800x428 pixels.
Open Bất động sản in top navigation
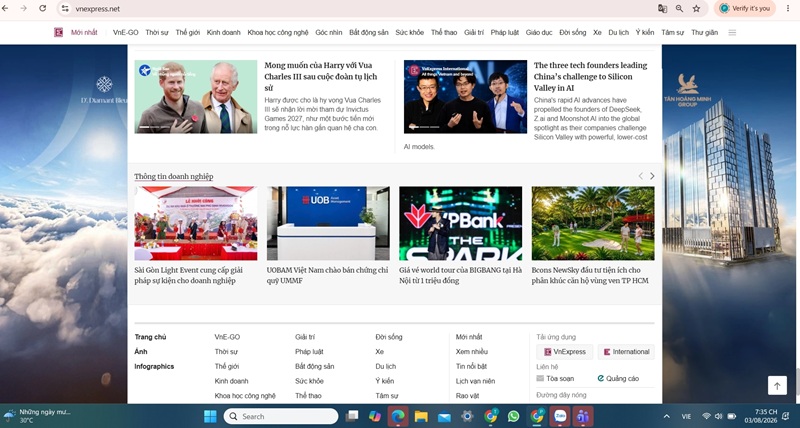coord(369,32)
